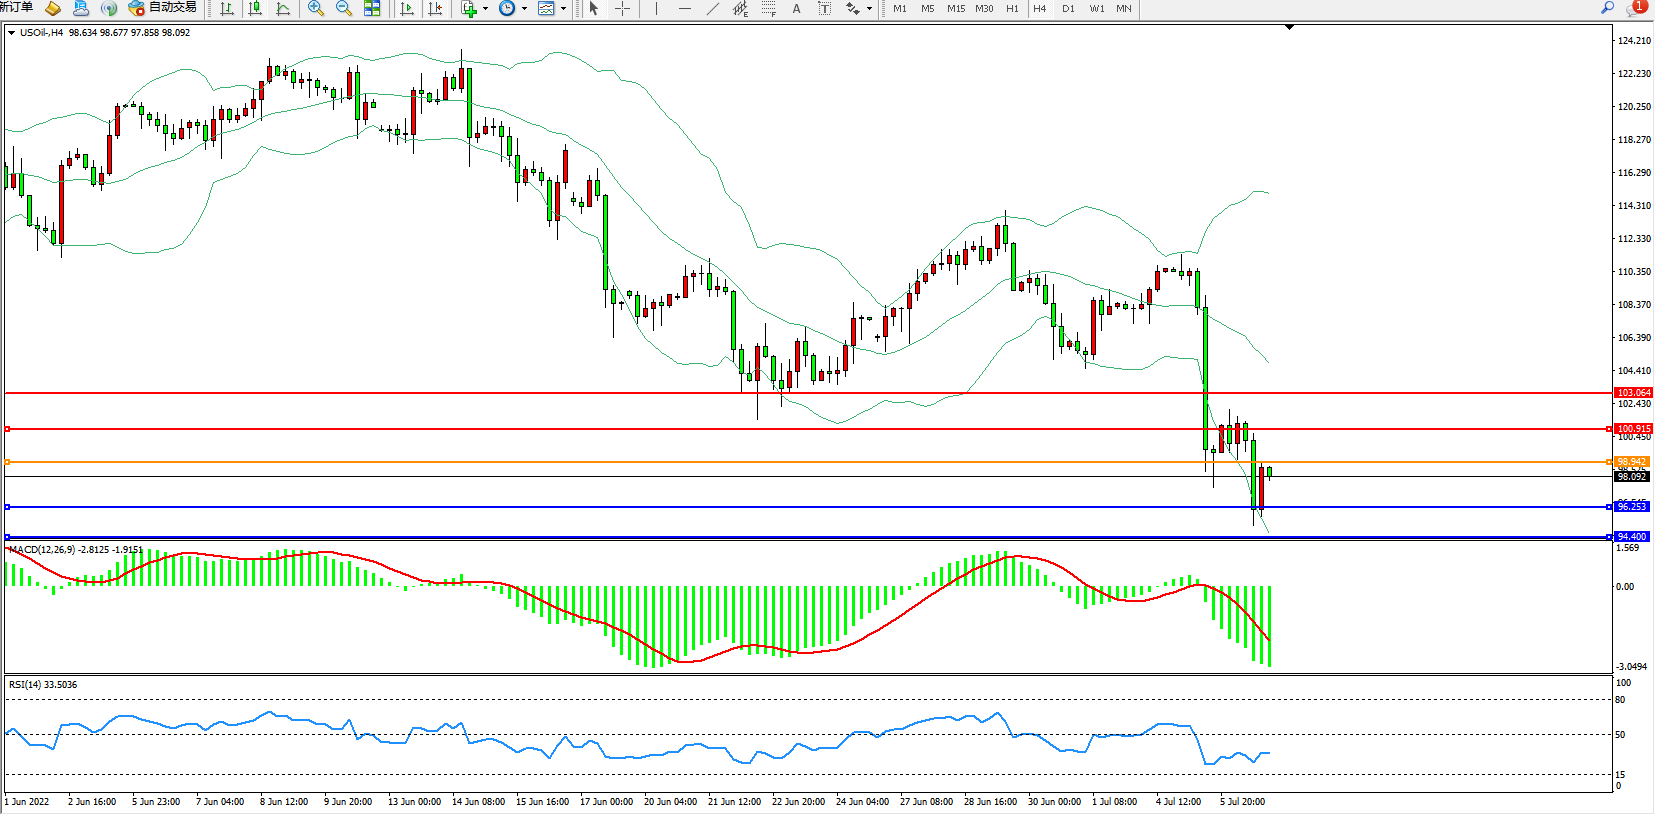This screenshot has width=1655, height=815.
Task: Click the Zoom Out magnifier icon
Action: (344, 9)
